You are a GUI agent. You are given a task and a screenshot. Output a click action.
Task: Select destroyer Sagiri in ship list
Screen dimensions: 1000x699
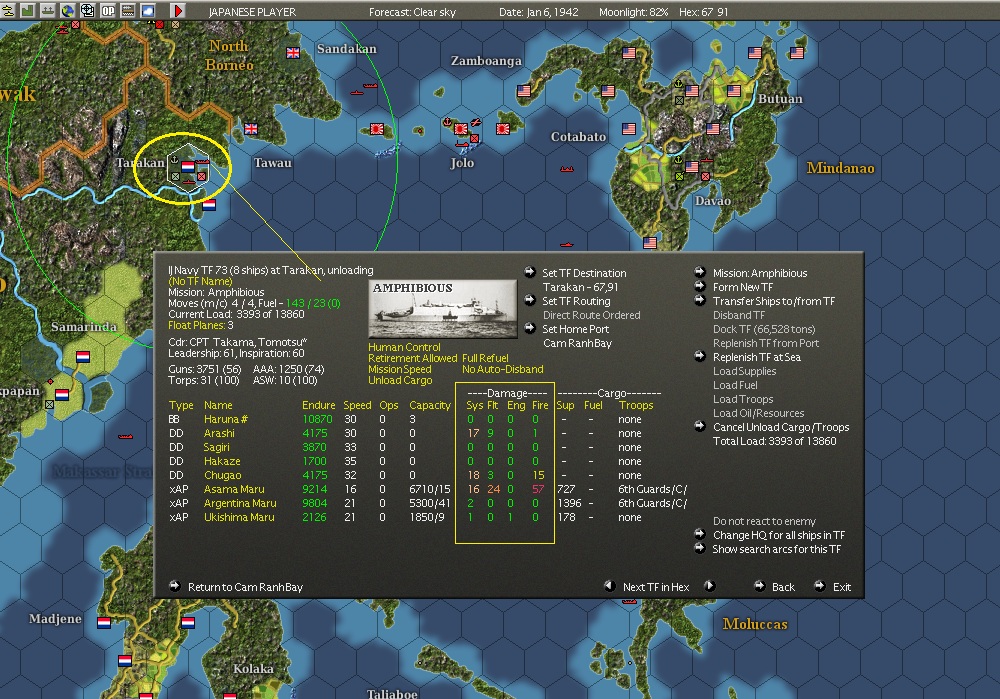click(216, 447)
